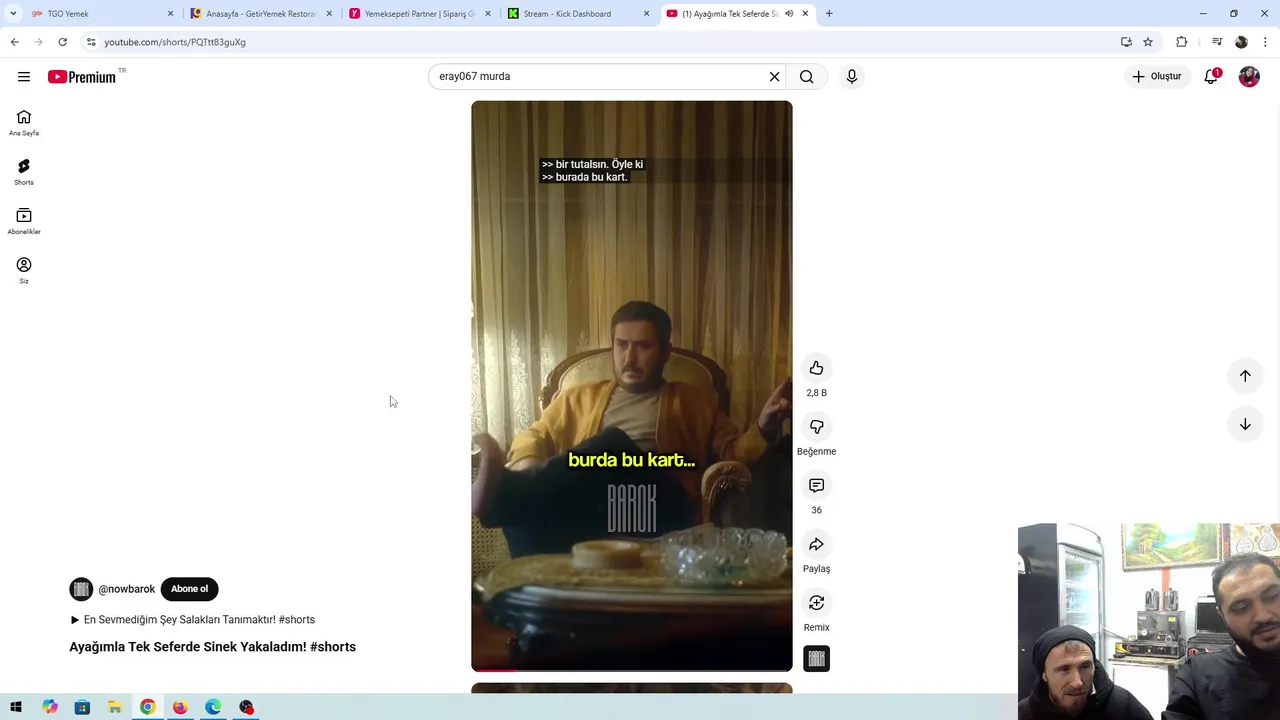Image resolution: width=1280 pixels, height=720 pixels.
Task: View site information icon in the address bar
Action: [91, 42]
